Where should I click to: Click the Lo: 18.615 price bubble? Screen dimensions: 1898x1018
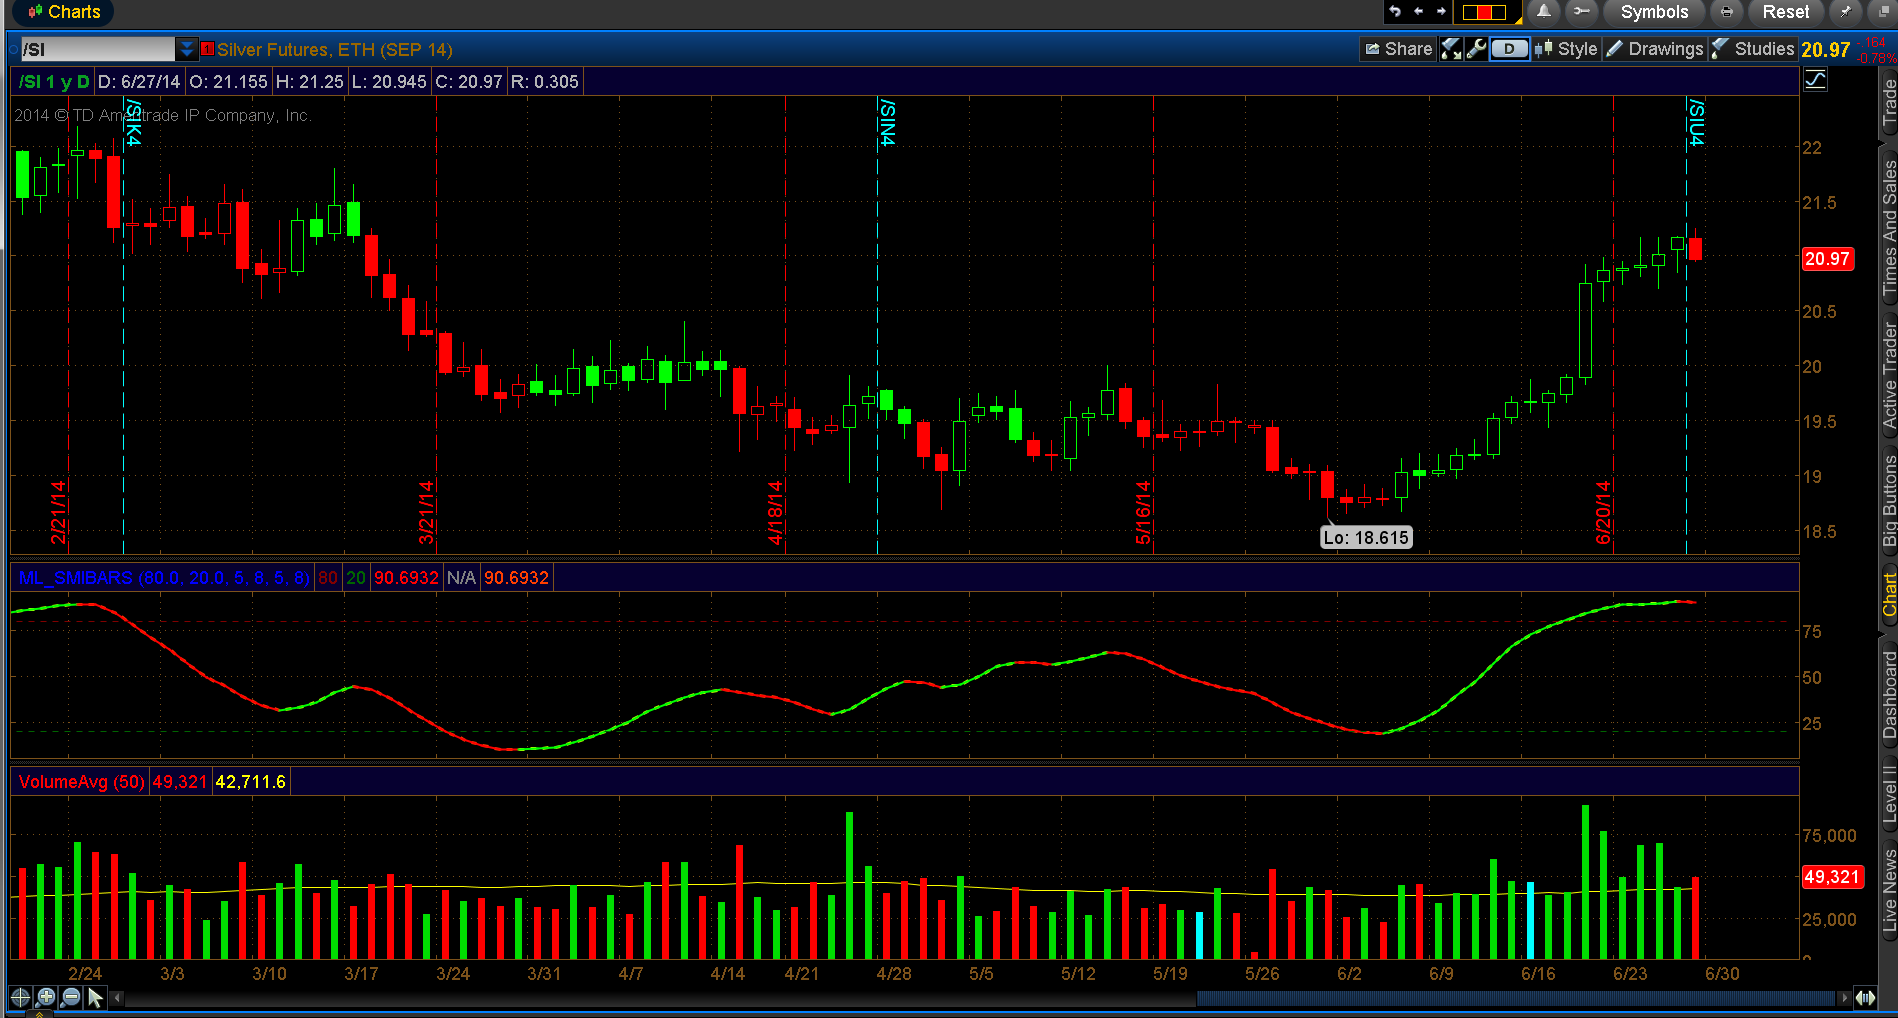(1366, 538)
